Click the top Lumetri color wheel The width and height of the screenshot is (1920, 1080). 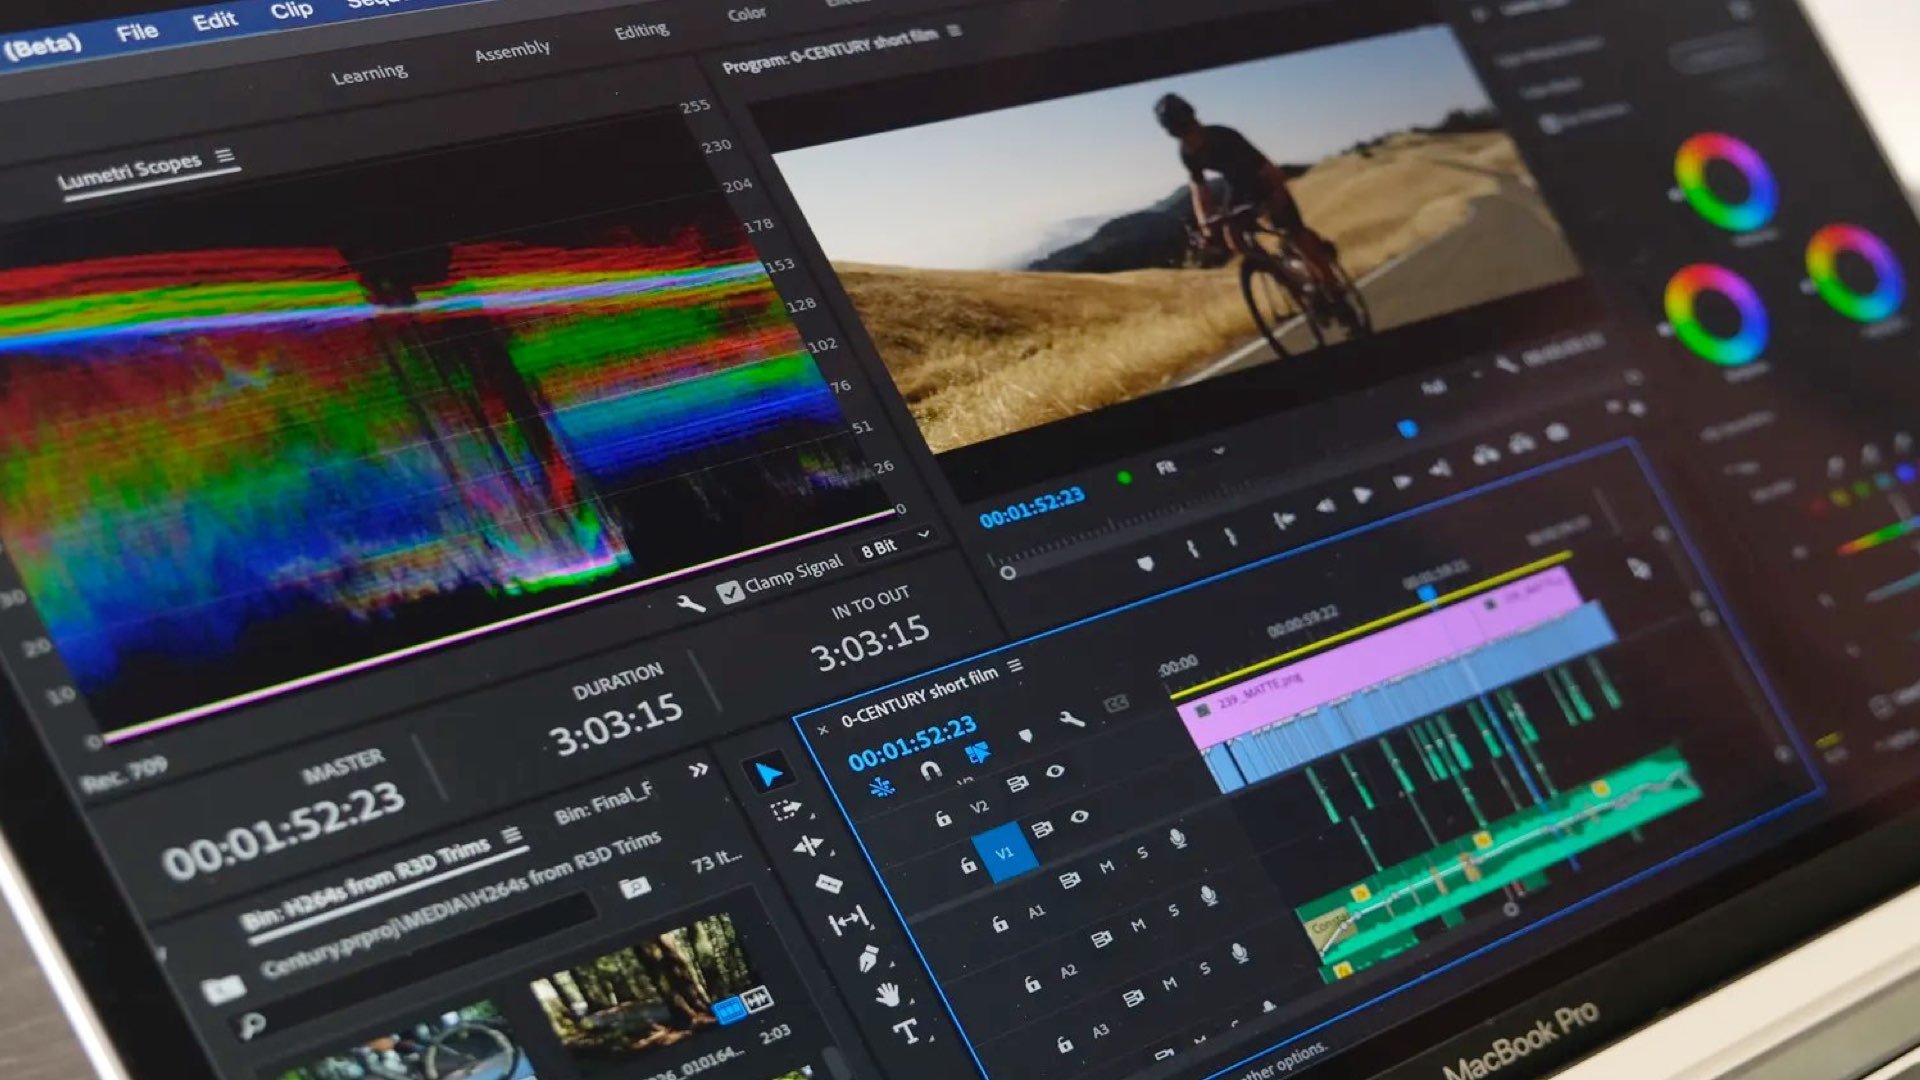[x=1724, y=182]
